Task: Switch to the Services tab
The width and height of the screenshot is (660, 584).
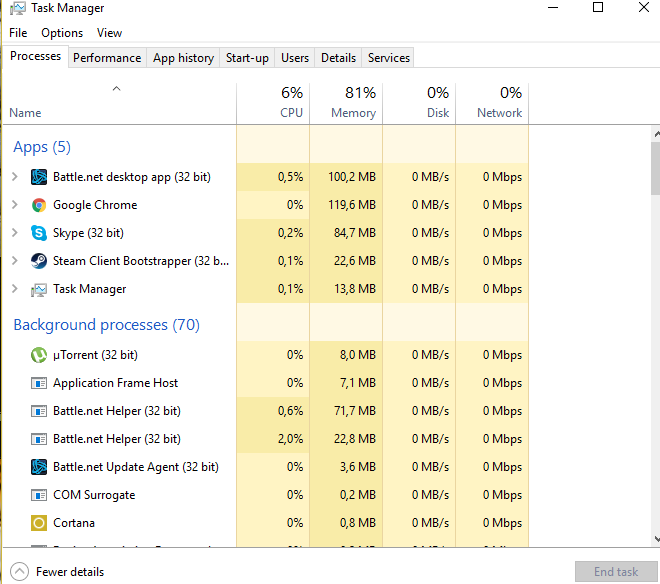Action: (389, 58)
